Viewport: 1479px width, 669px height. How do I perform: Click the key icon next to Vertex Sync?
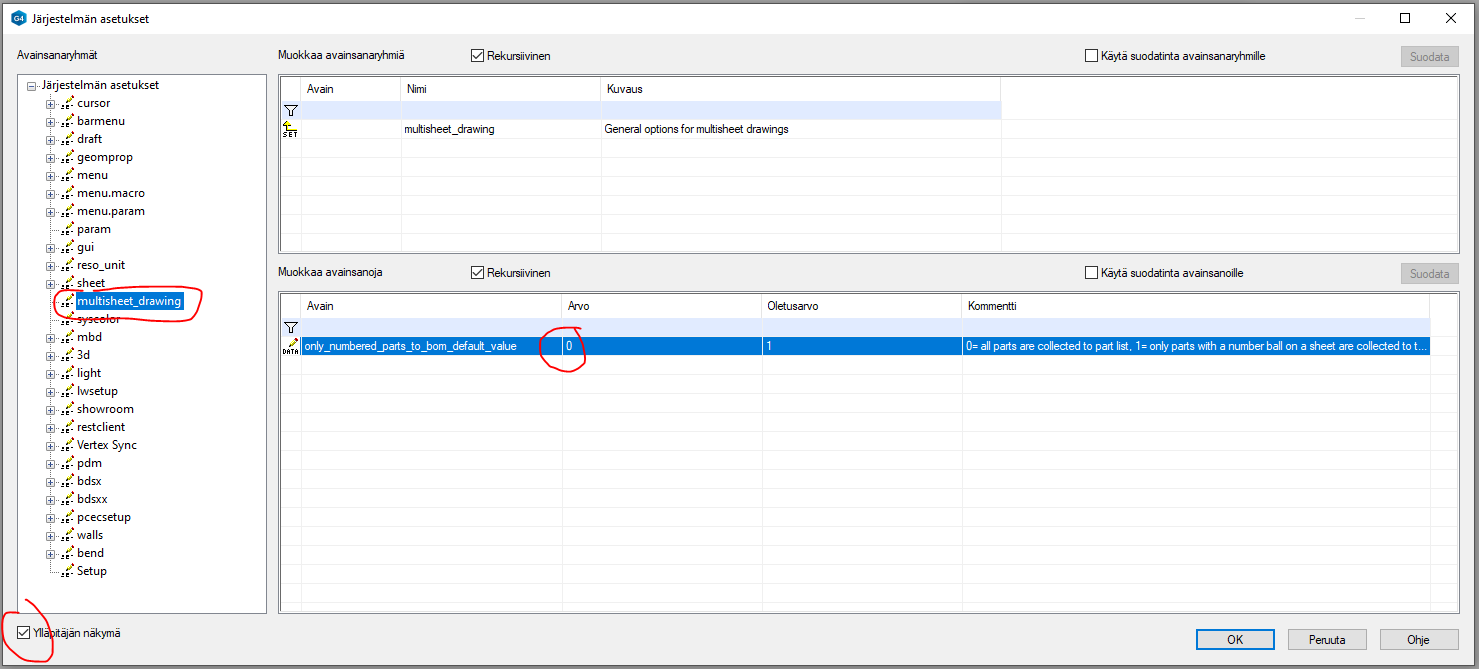pos(67,445)
